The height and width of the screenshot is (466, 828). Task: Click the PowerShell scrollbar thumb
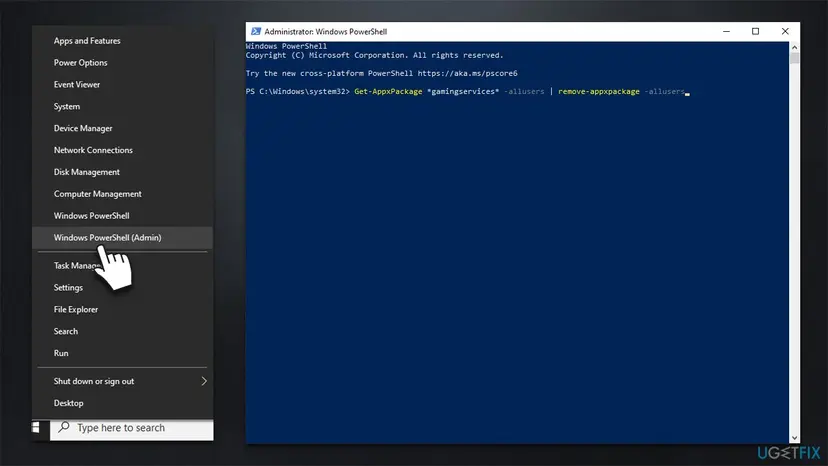click(794, 58)
